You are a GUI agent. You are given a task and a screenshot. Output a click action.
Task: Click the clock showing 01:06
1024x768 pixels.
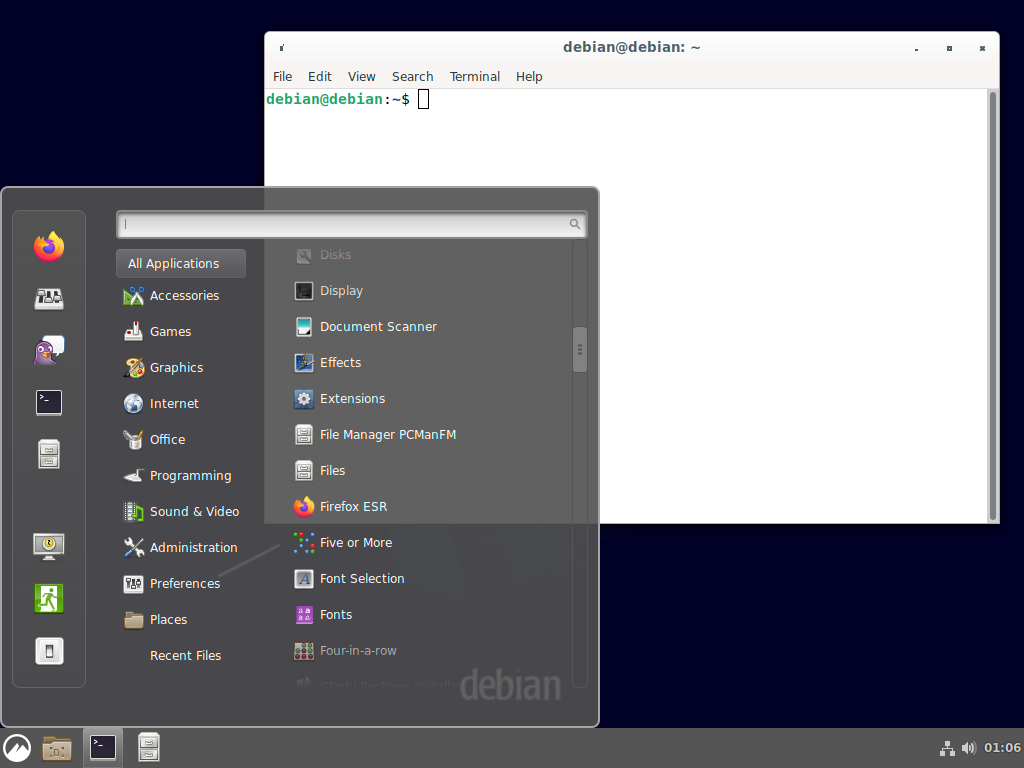[x=1001, y=747]
